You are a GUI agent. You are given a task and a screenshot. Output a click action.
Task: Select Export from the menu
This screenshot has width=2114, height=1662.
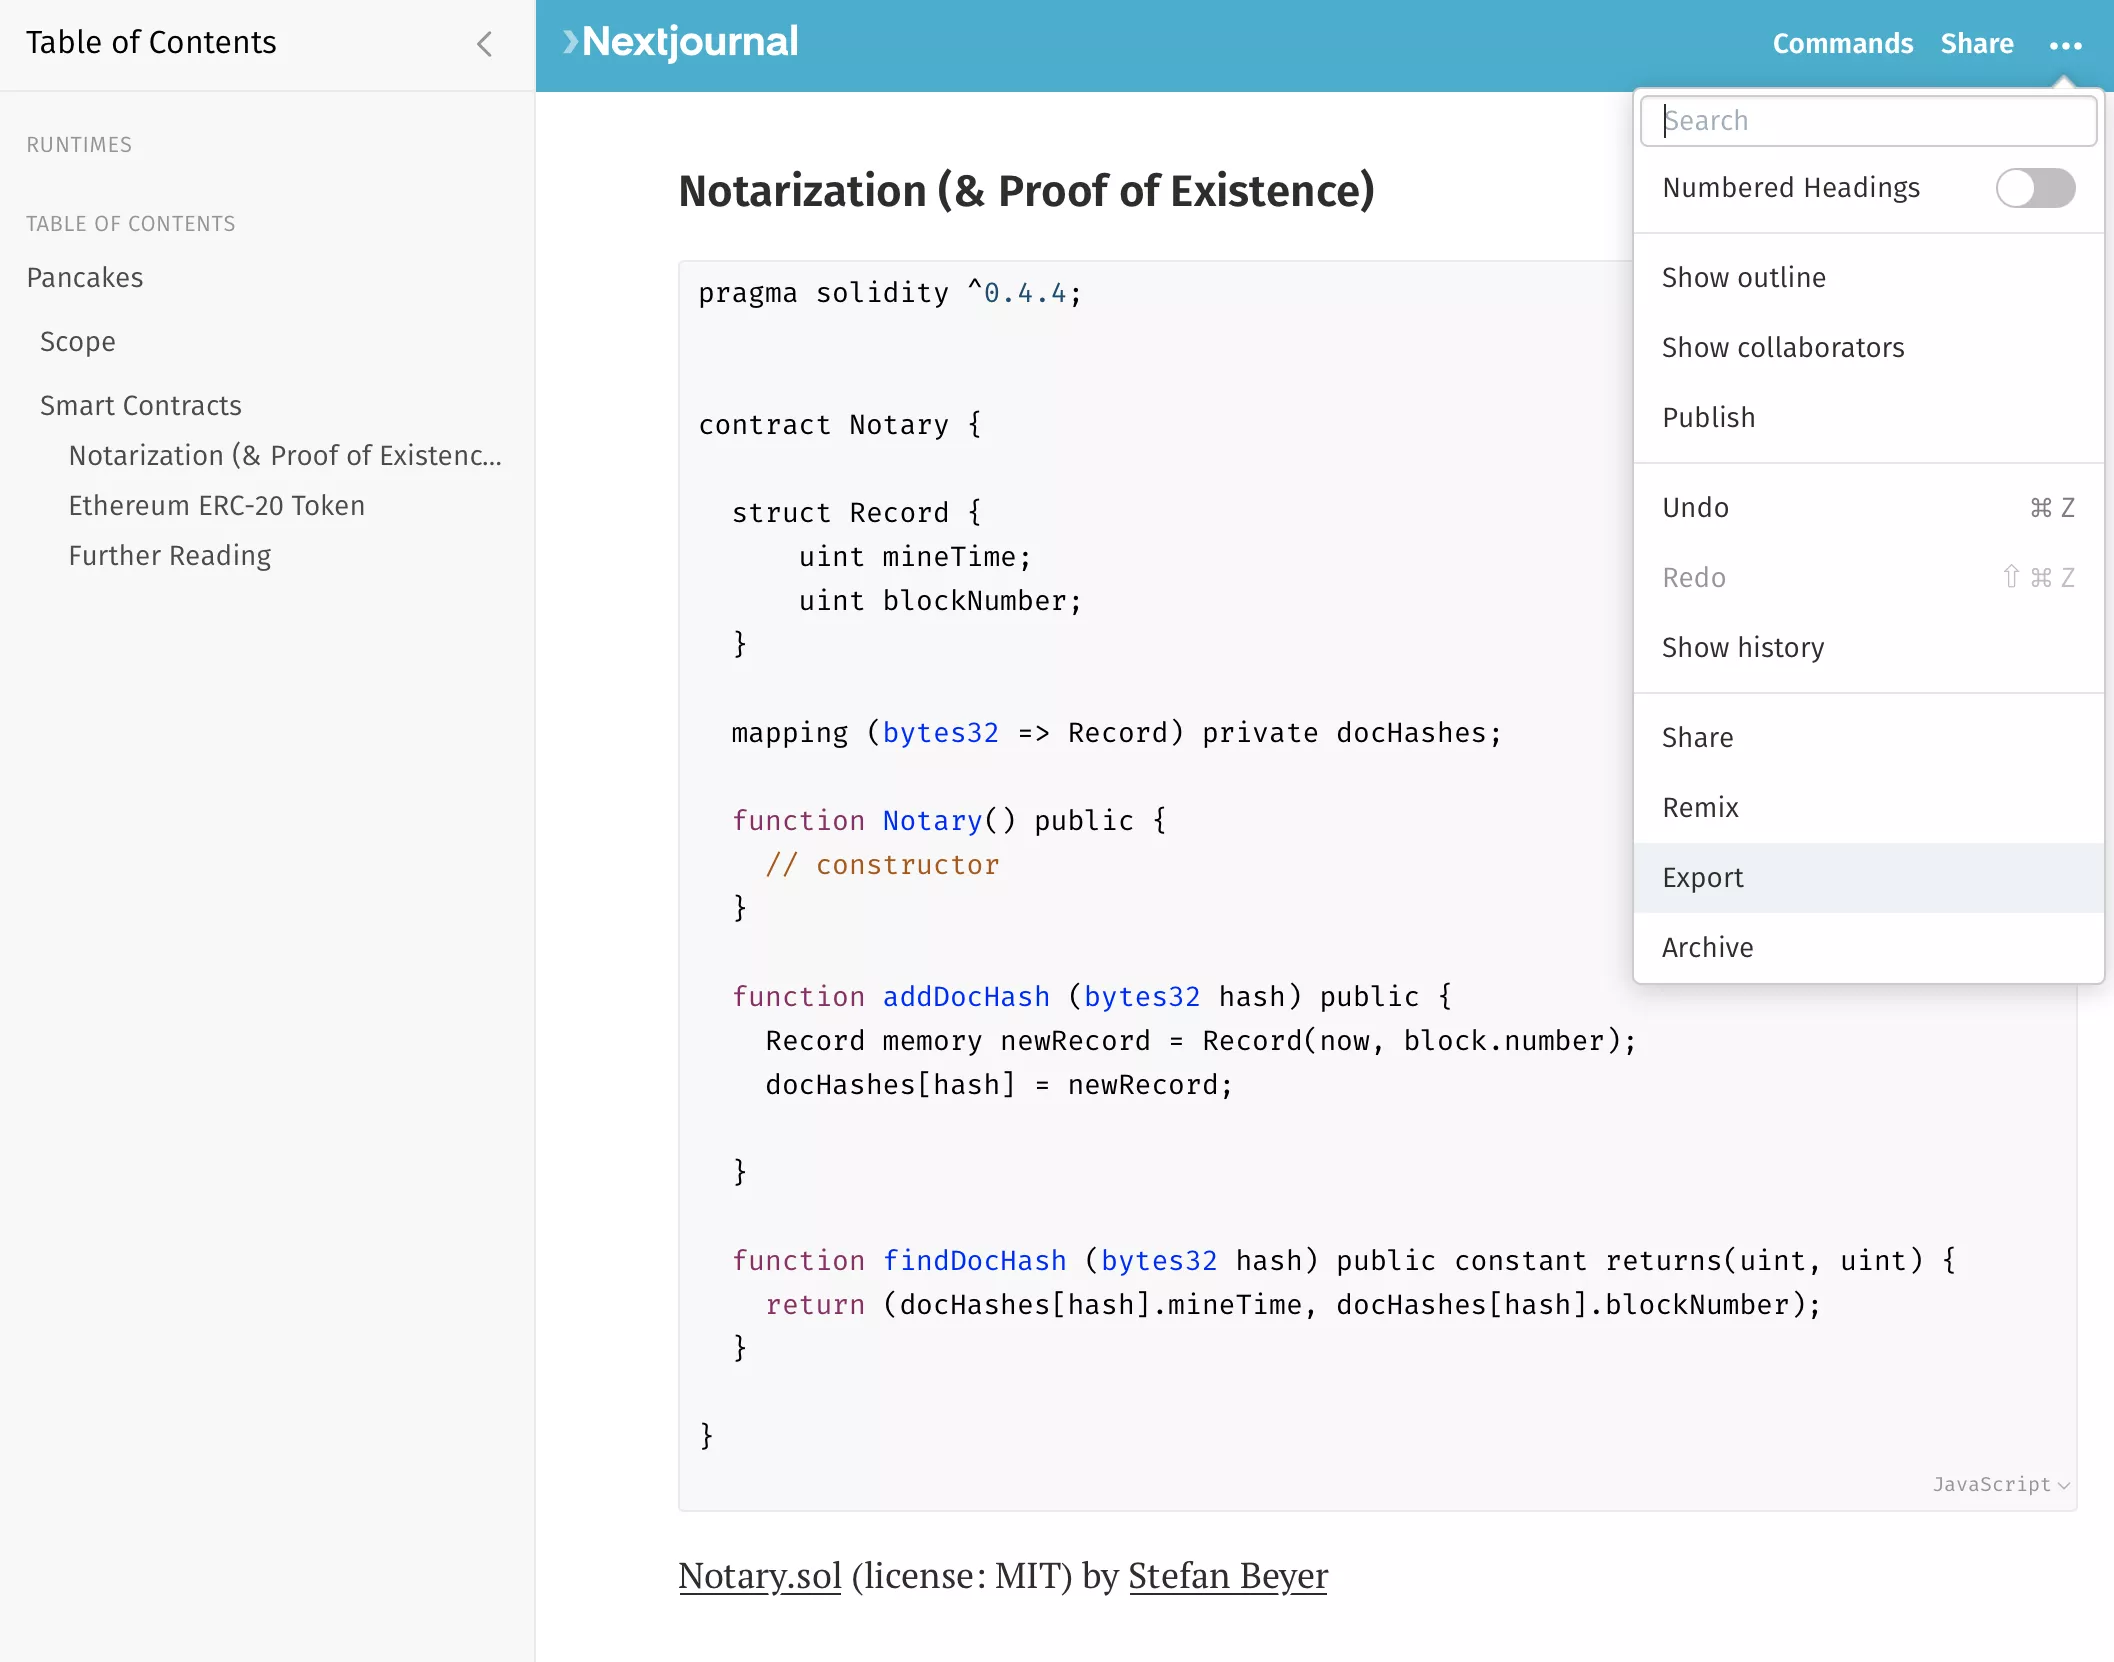[1702, 877]
